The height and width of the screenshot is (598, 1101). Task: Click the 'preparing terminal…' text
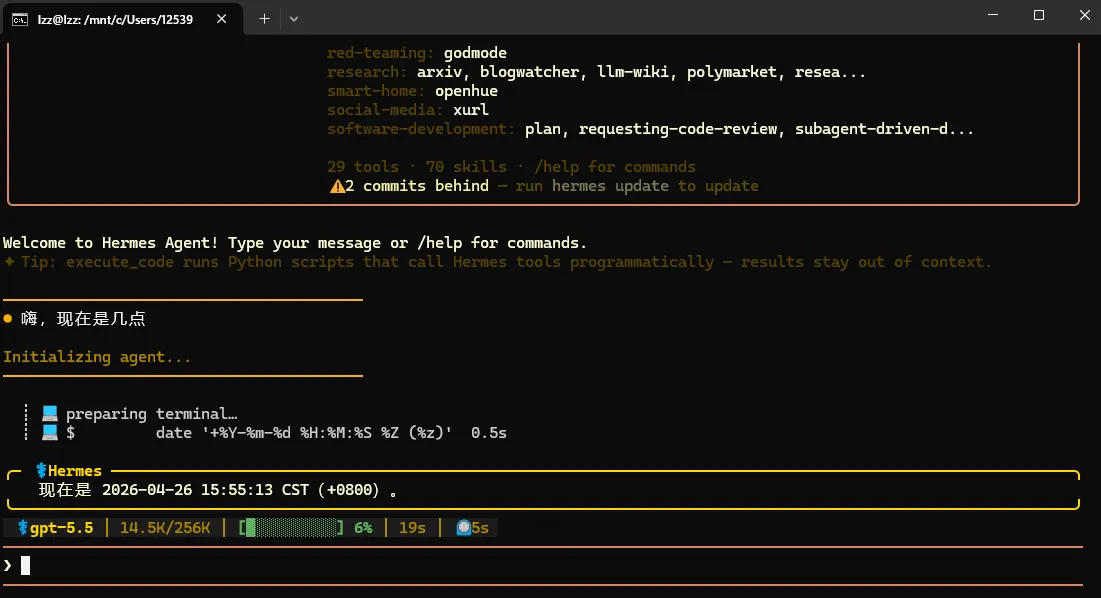click(152, 413)
